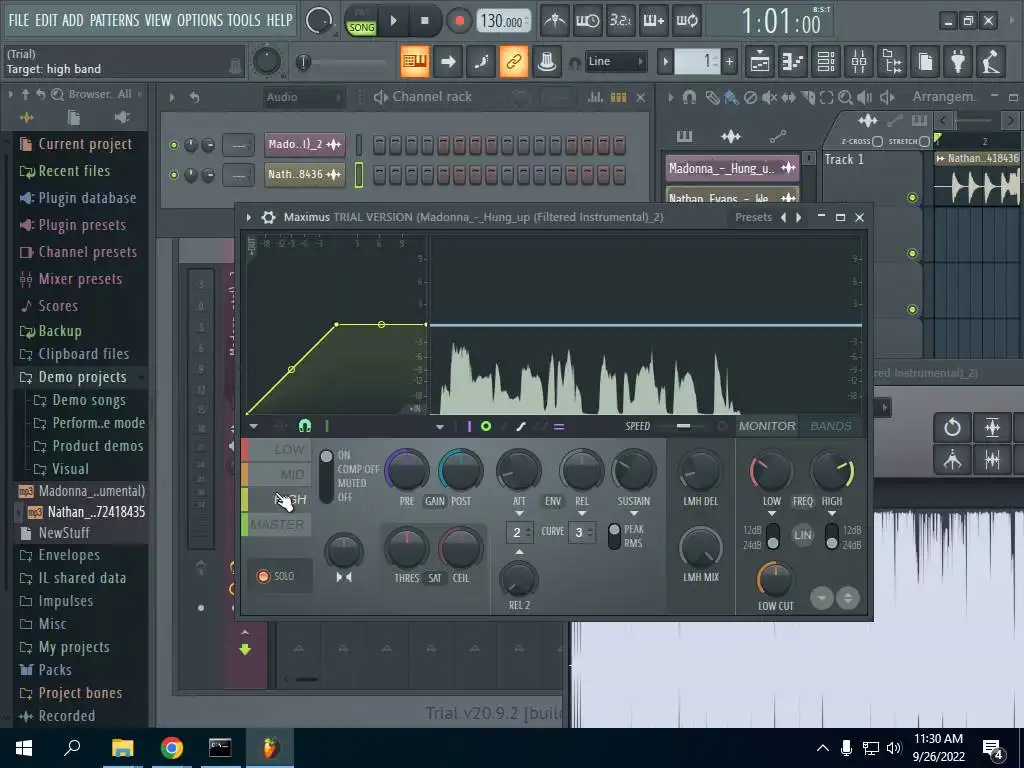Click the Stop button in transport
Screen dimensions: 1024x768
click(x=424, y=21)
